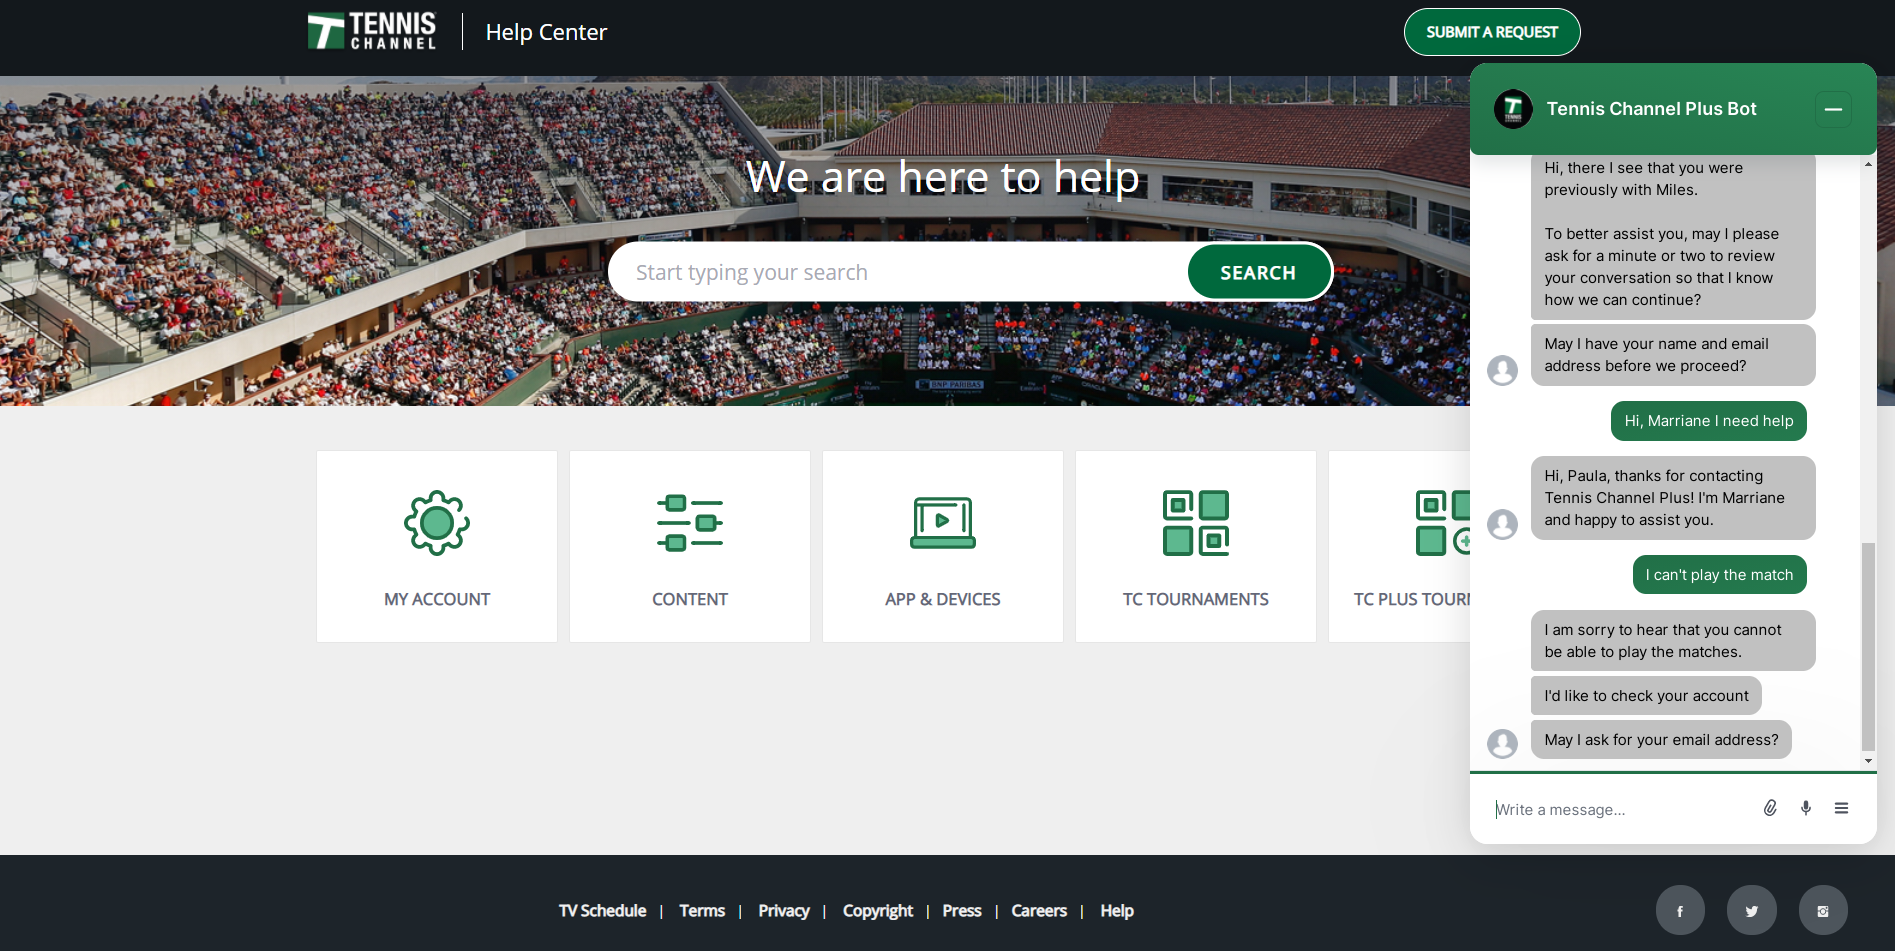Screen dimensions: 1895x951
Task: Click the Tennis Channel Plus Bot avatar
Action: pyautogui.click(x=1513, y=109)
